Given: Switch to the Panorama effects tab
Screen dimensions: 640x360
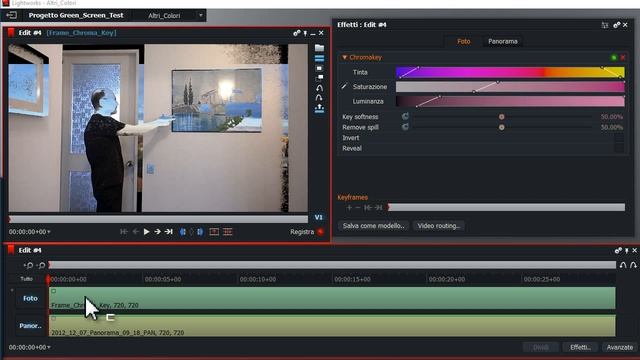Looking at the screenshot, I should coord(503,41).
